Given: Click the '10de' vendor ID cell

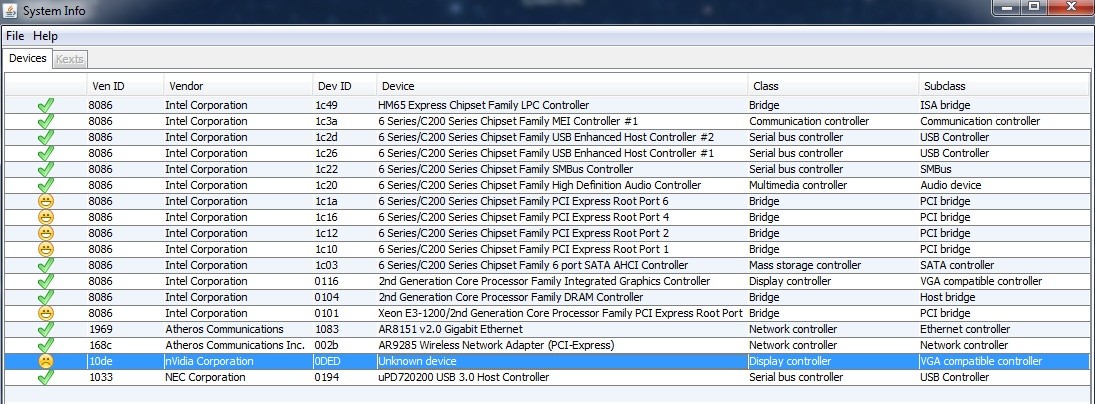Looking at the screenshot, I should click(x=125, y=361).
